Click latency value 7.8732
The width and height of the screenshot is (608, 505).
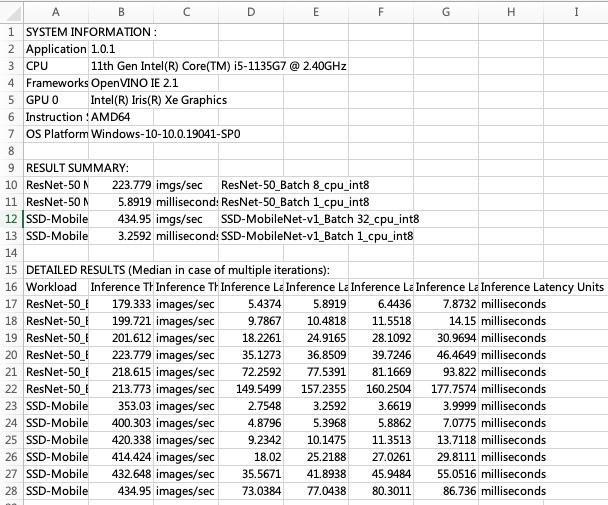tap(446, 304)
